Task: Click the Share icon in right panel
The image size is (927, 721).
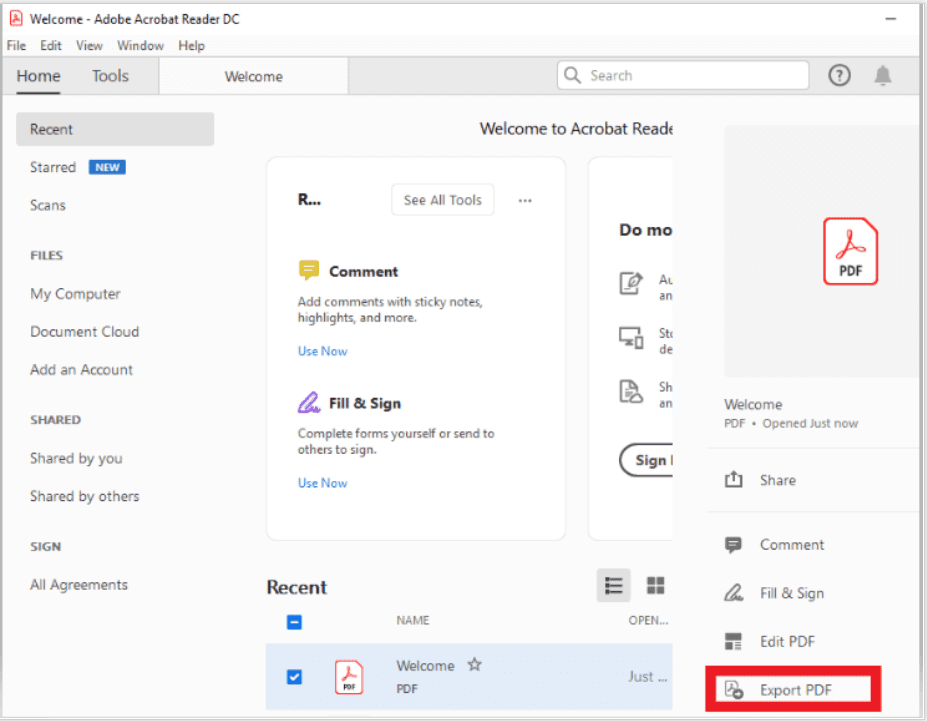Action: click(736, 479)
